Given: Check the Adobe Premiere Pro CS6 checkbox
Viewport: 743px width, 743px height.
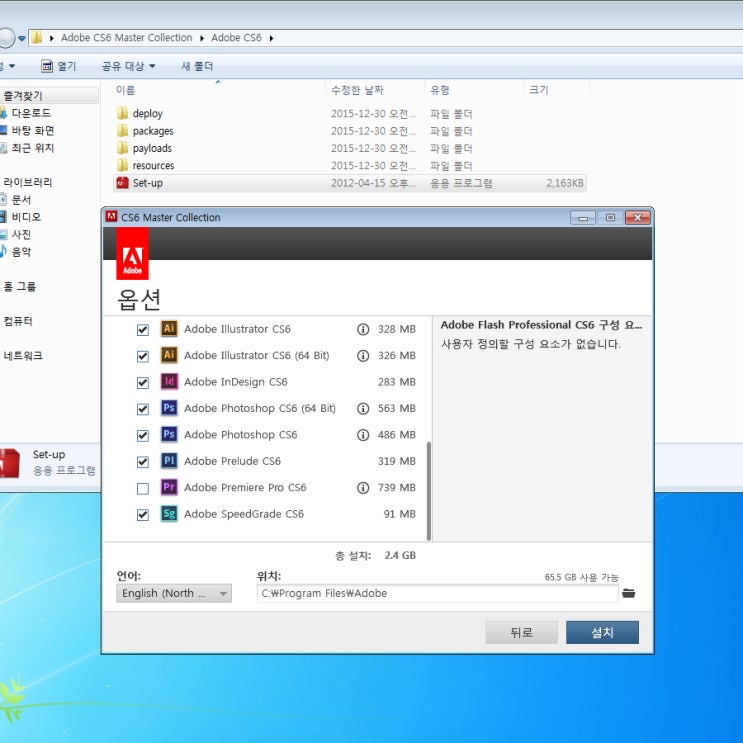Looking at the screenshot, I should click(143, 489).
